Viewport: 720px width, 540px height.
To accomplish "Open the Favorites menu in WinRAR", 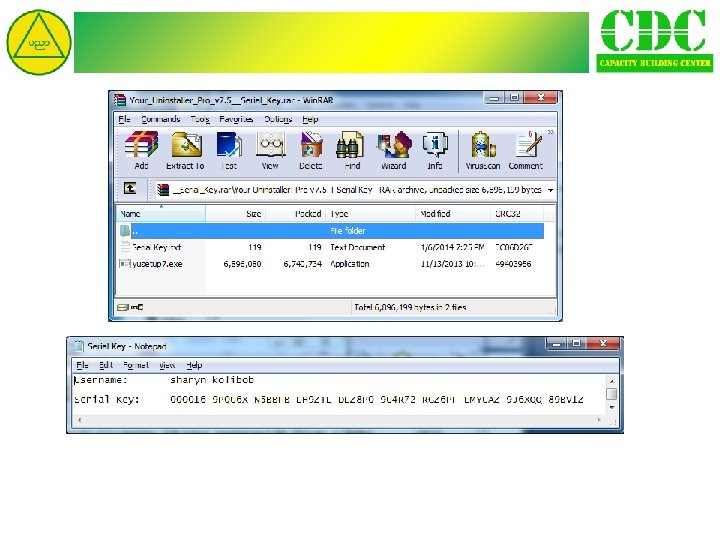I will point(236,119).
